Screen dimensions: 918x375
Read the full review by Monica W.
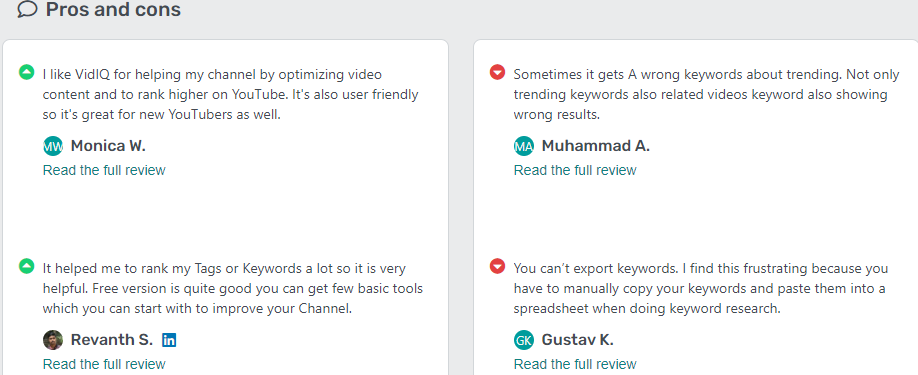(x=104, y=170)
